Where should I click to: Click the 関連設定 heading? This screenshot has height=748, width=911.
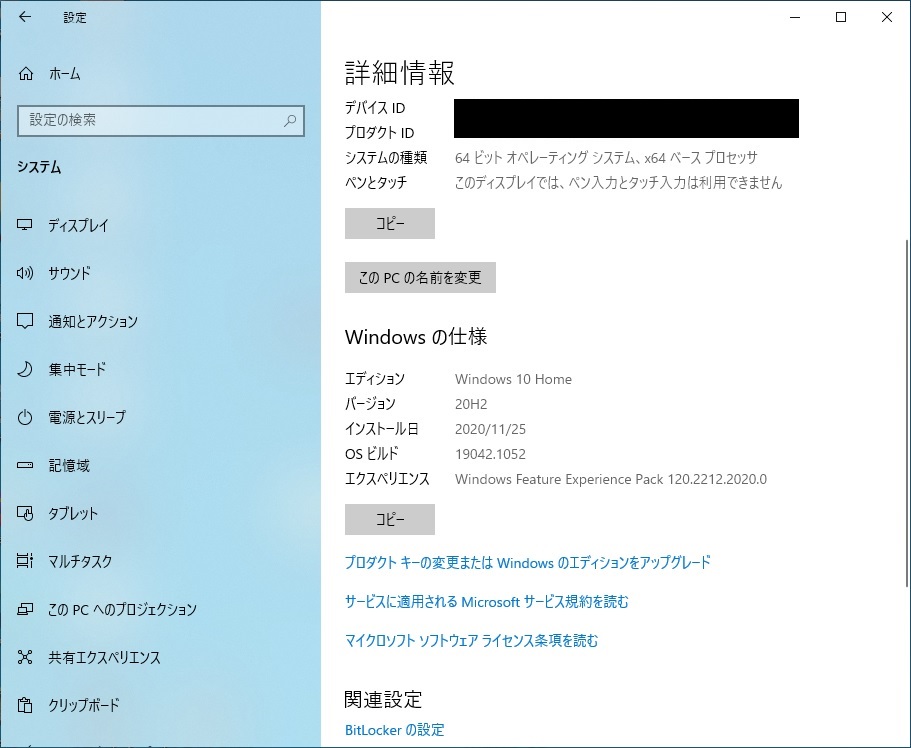pos(383,699)
